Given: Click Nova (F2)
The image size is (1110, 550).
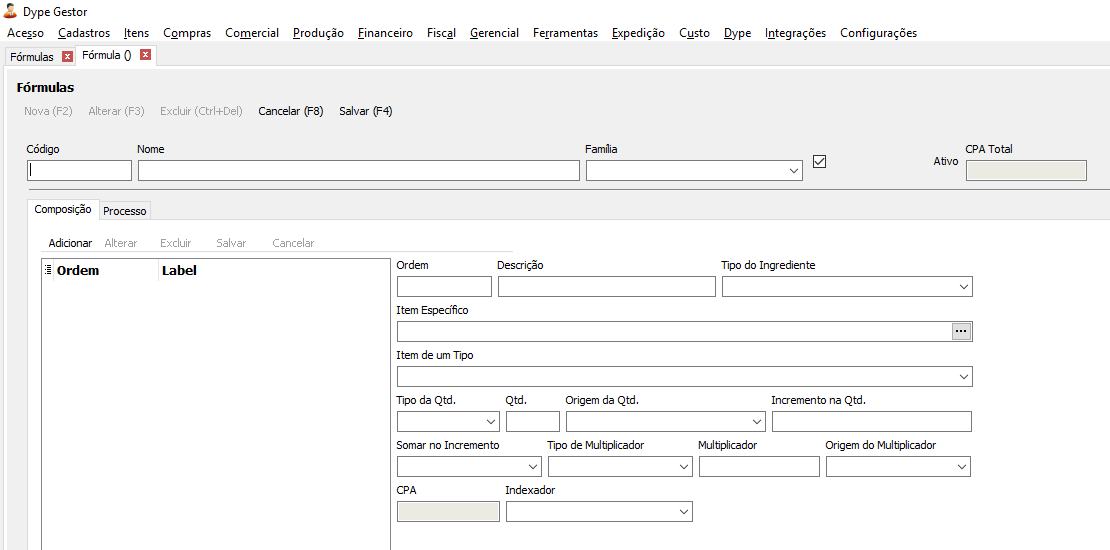Looking at the screenshot, I should click(x=48, y=111).
